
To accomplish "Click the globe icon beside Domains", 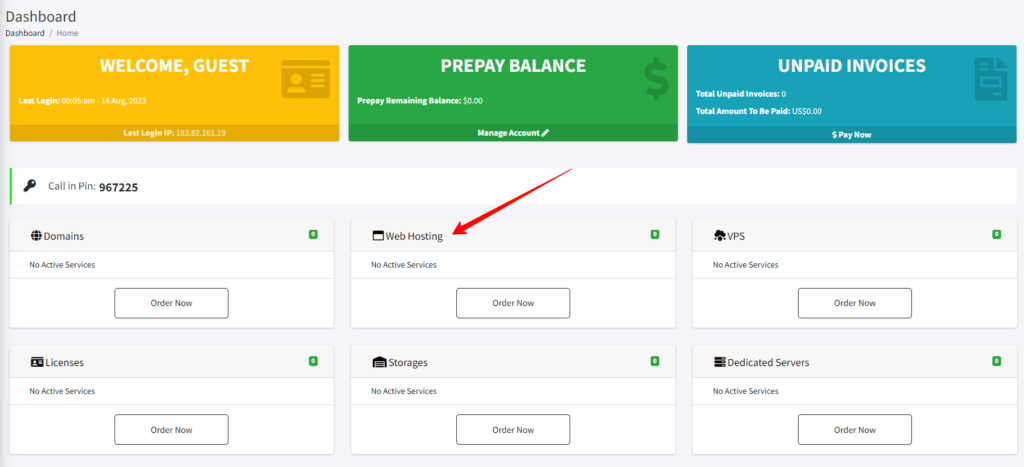I will [x=36, y=236].
